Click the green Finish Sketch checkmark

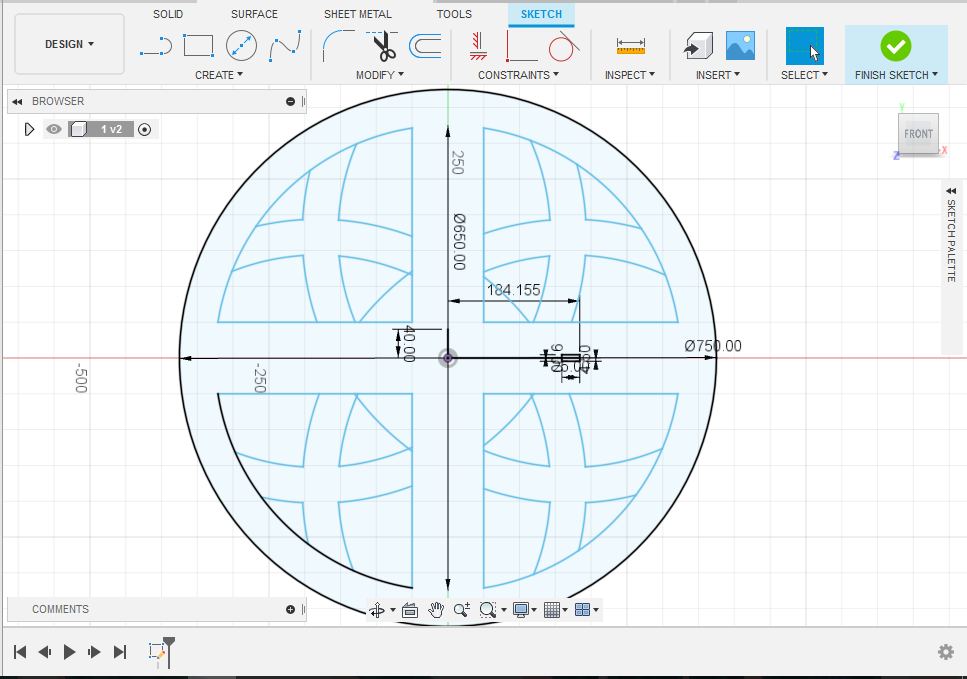coord(895,46)
